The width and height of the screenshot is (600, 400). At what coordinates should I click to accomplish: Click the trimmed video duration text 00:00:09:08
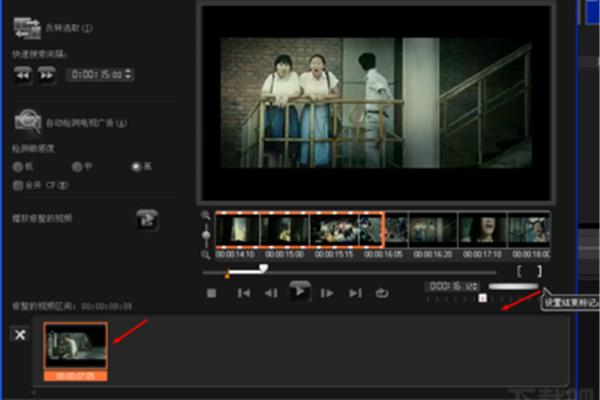[x=106, y=307]
